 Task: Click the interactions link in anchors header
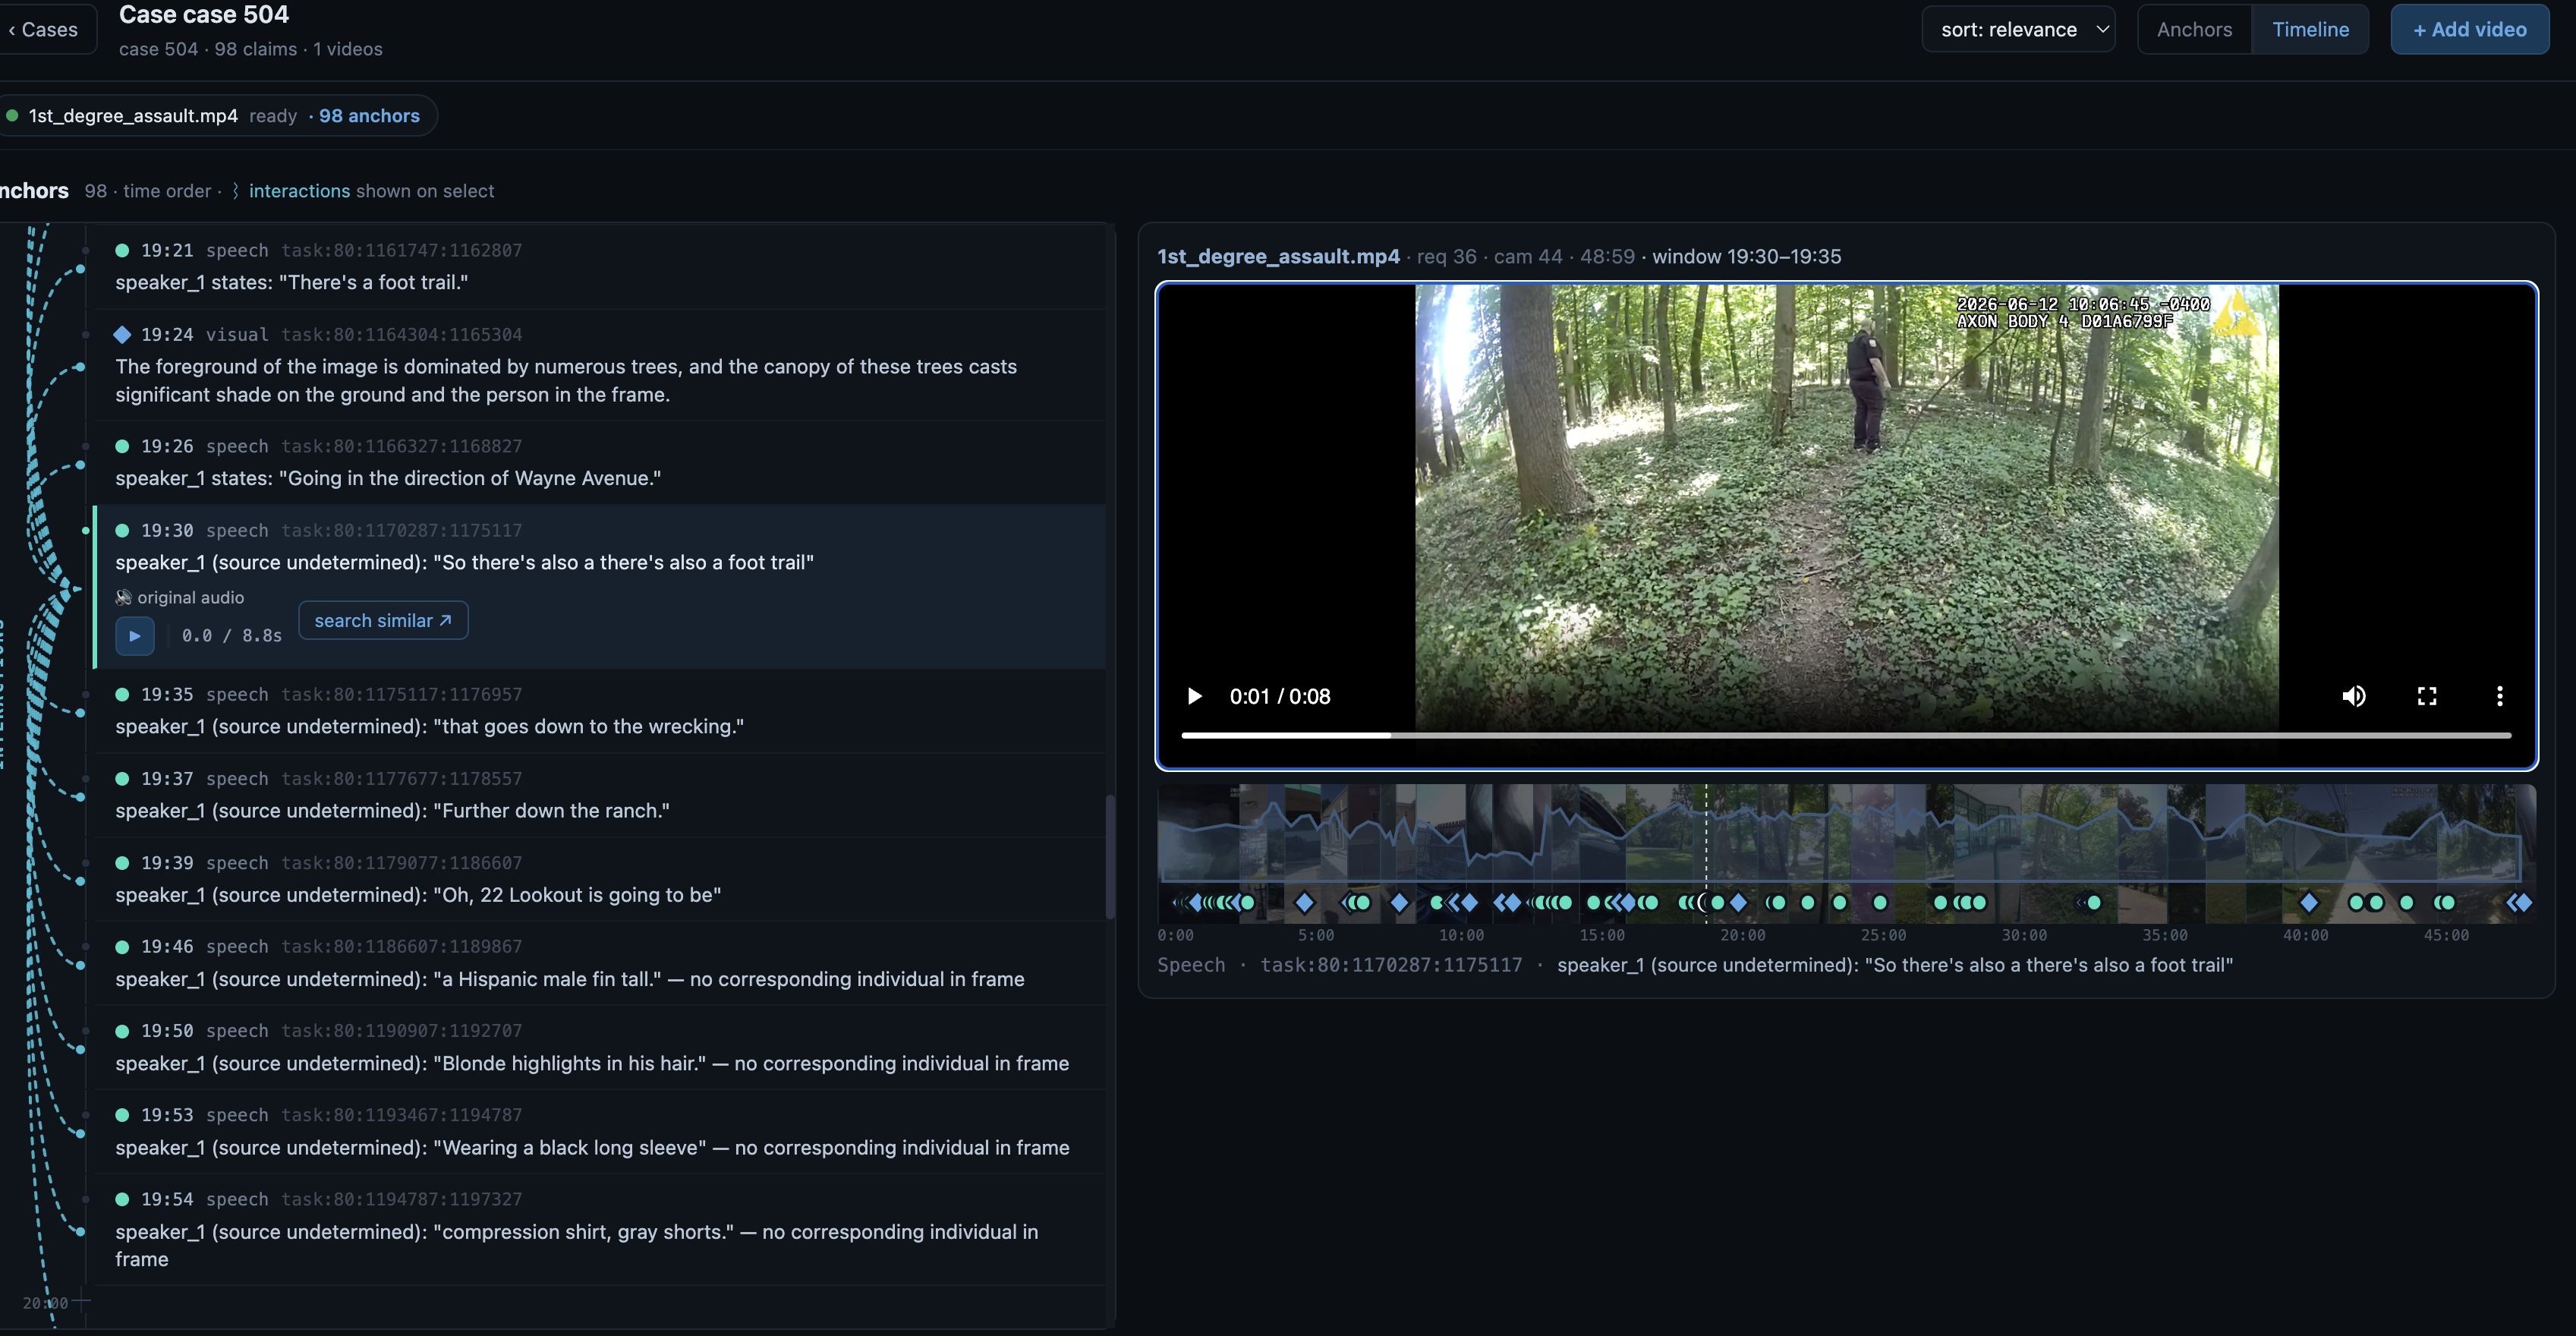(299, 191)
